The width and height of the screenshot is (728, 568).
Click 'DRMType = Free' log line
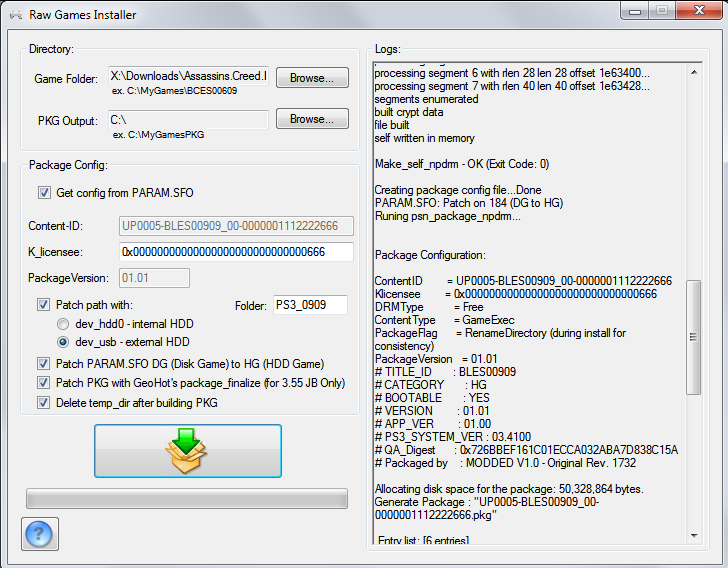tap(429, 307)
